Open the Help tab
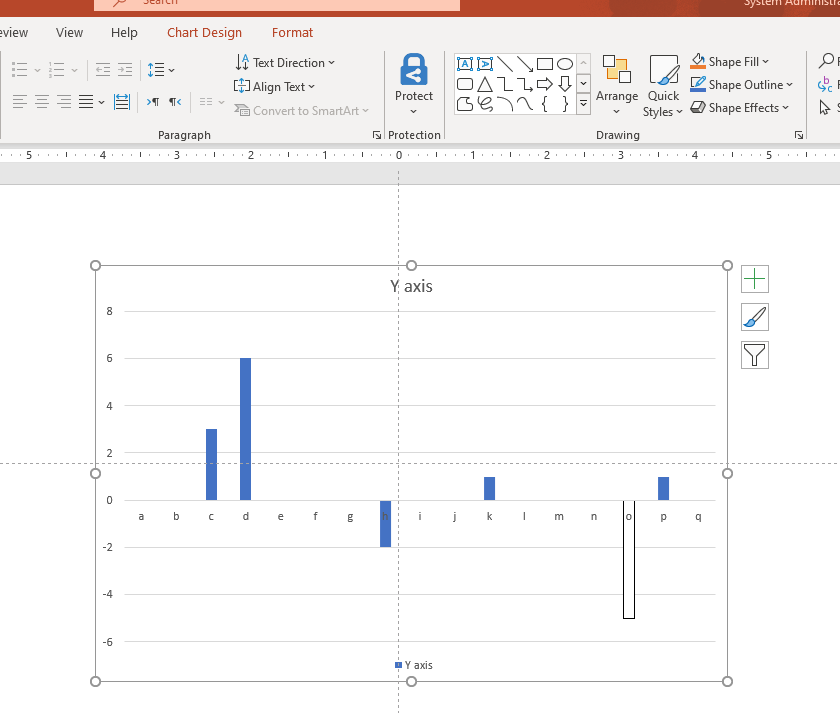840x713 pixels. 124,33
